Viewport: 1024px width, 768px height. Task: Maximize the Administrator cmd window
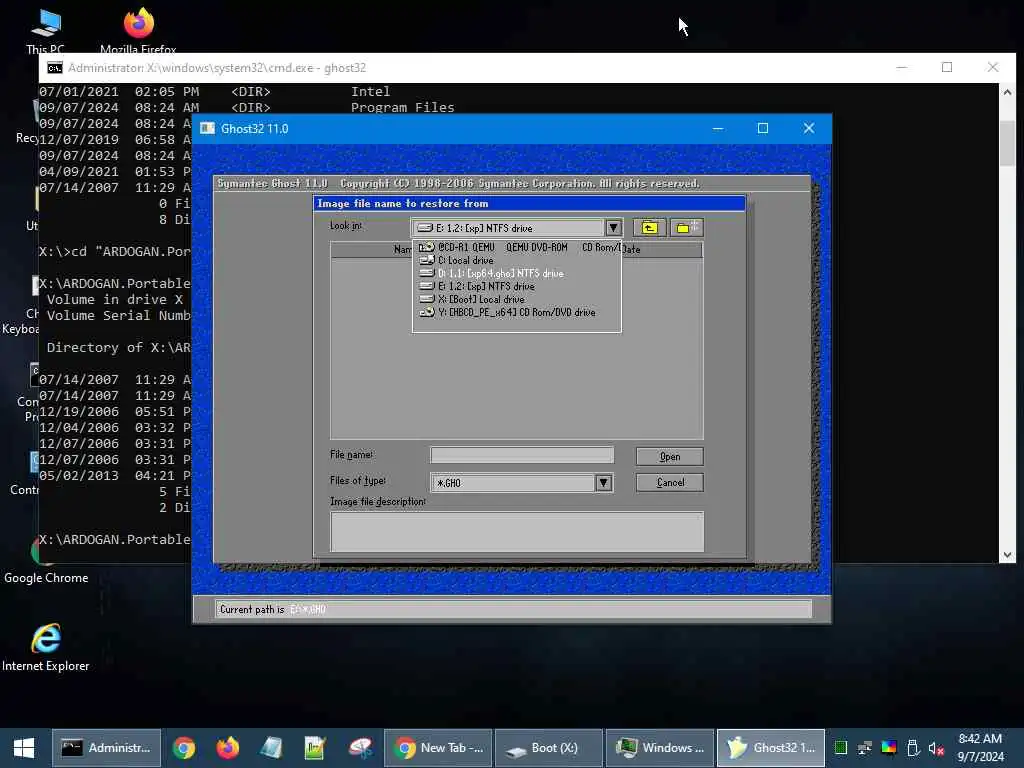[x=947, y=67]
